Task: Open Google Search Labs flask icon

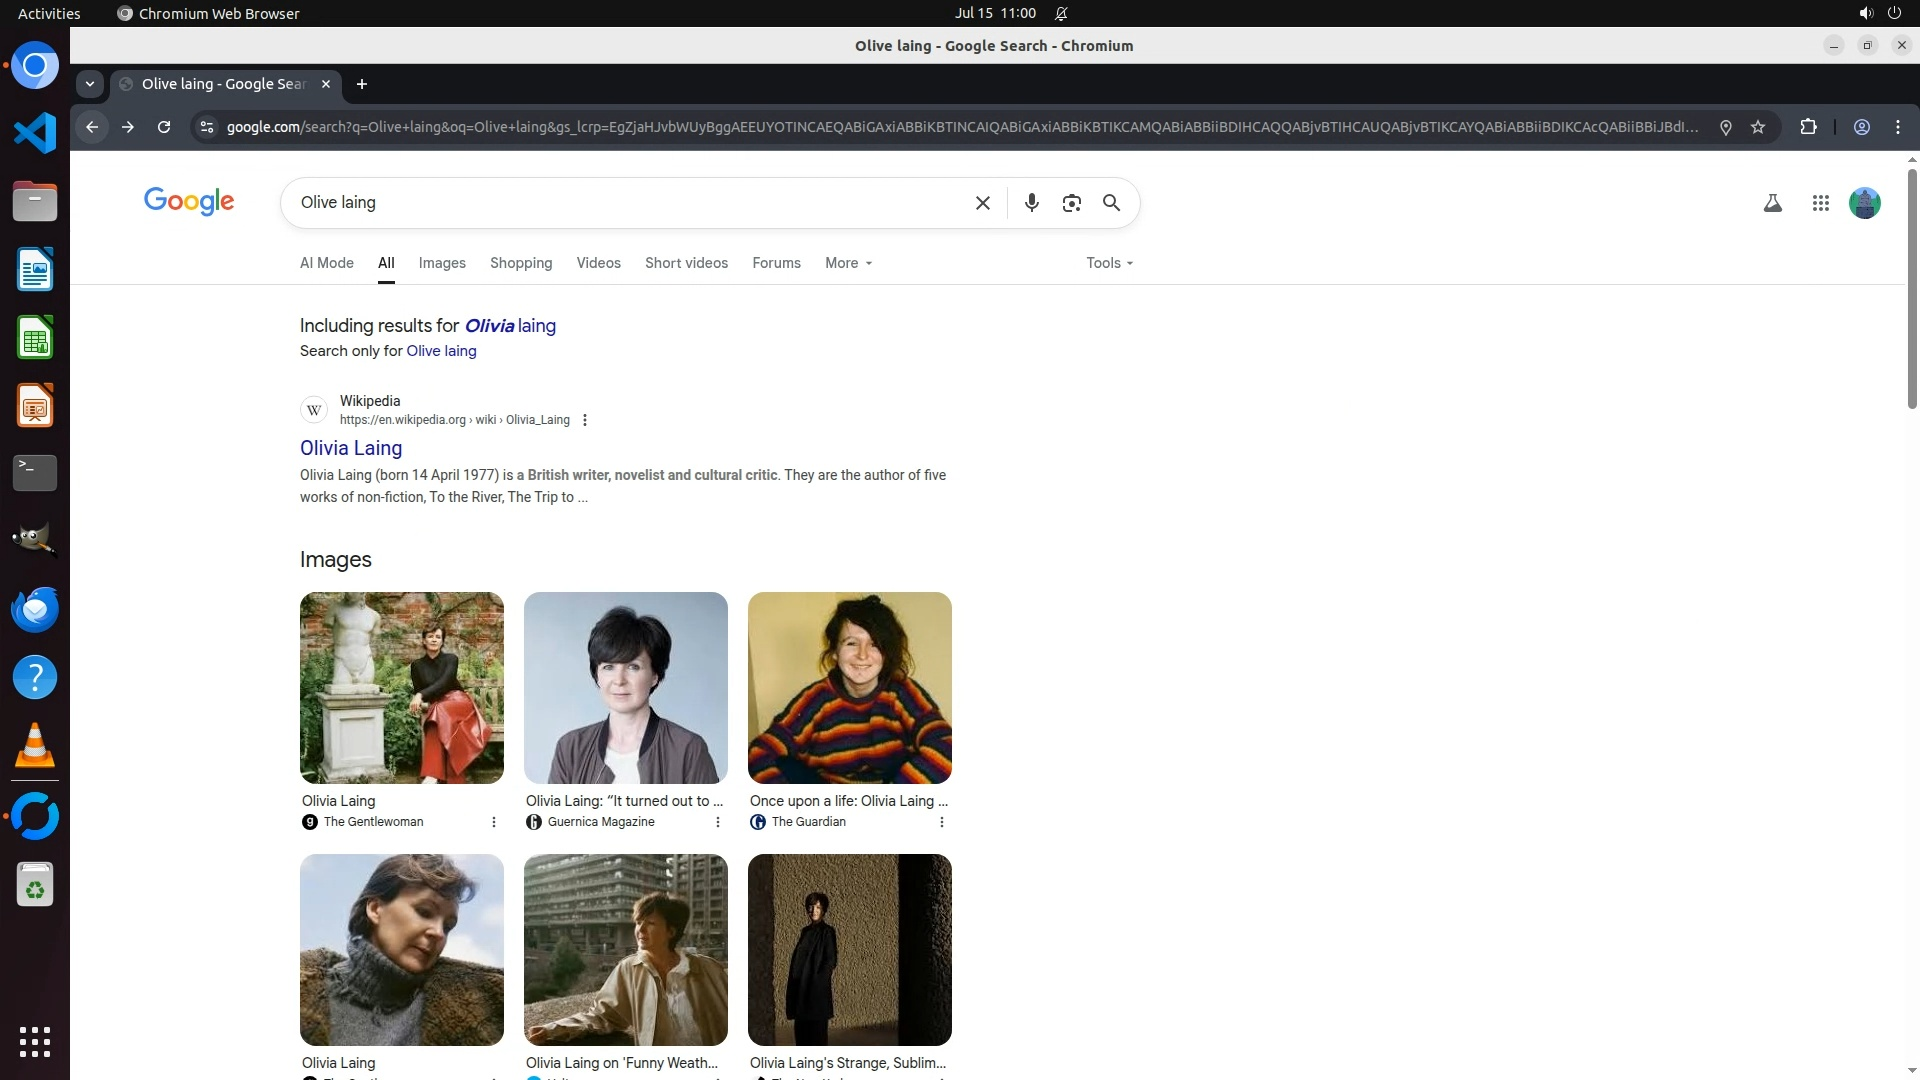Action: click(1772, 204)
